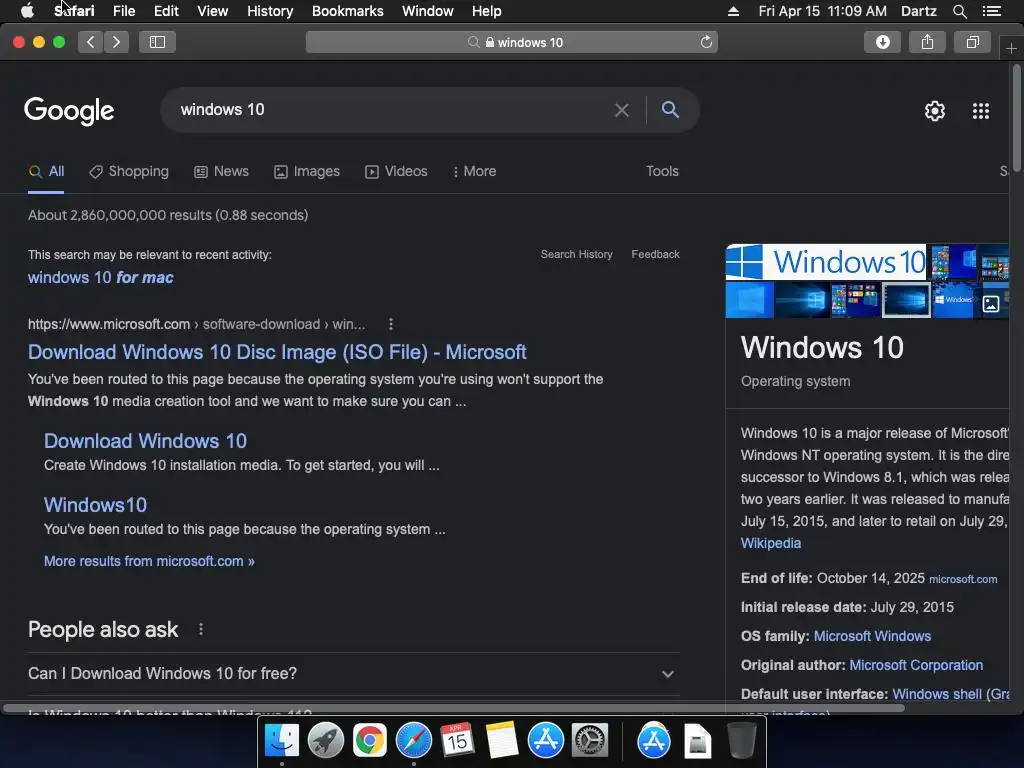Open the Windows 10 logo thumbnail
The height and width of the screenshot is (768, 1024).
point(825,262)
